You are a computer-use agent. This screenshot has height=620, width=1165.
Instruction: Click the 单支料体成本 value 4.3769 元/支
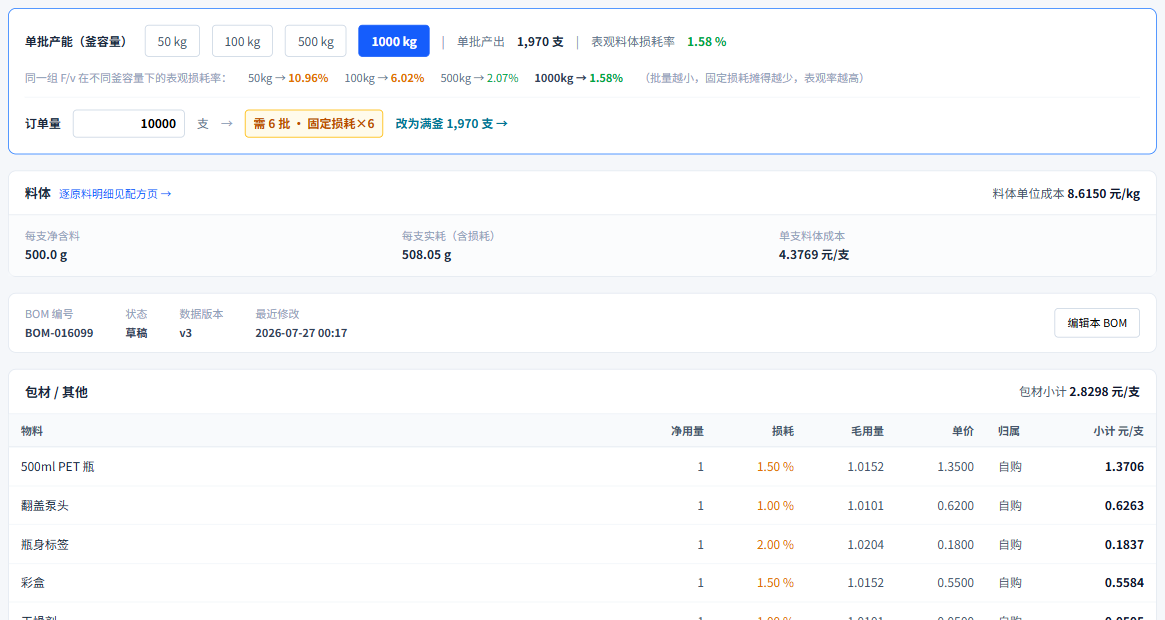click(x=814, y=254)
